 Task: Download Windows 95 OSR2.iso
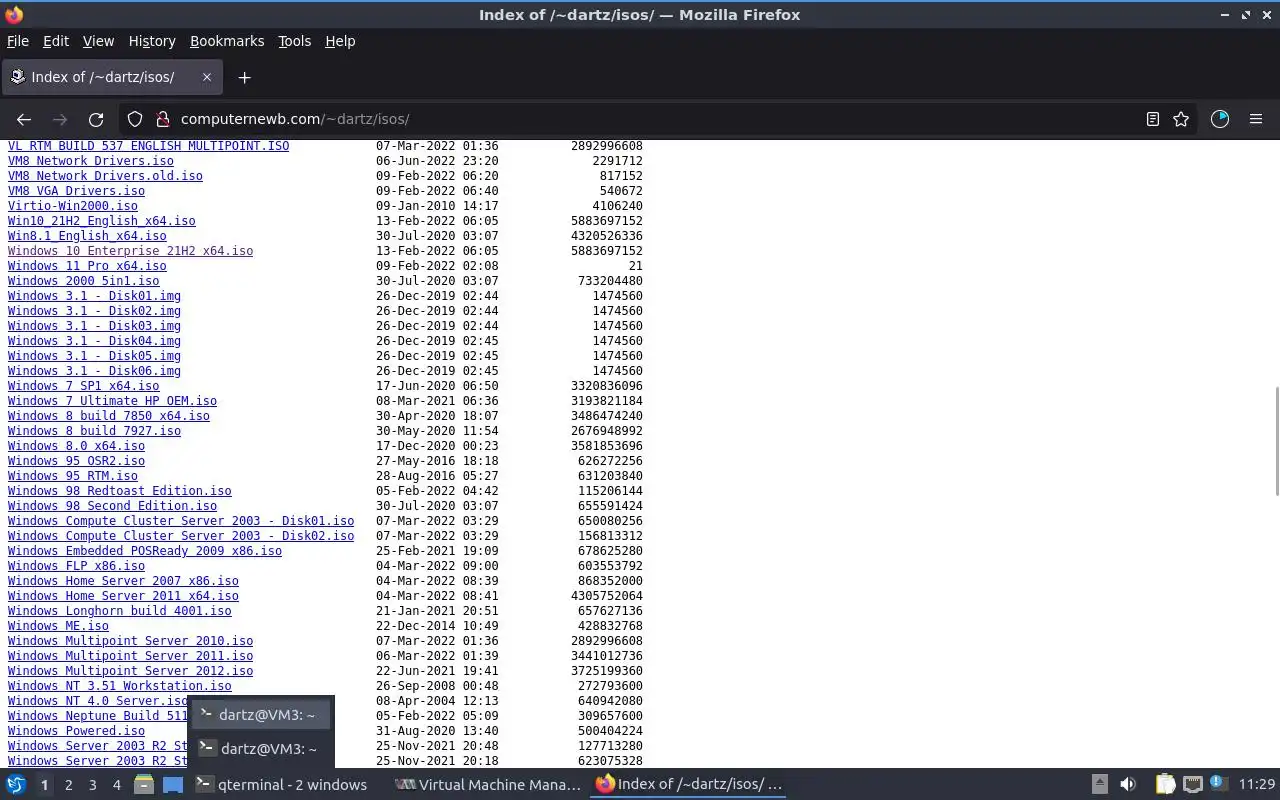coord(76,461)
